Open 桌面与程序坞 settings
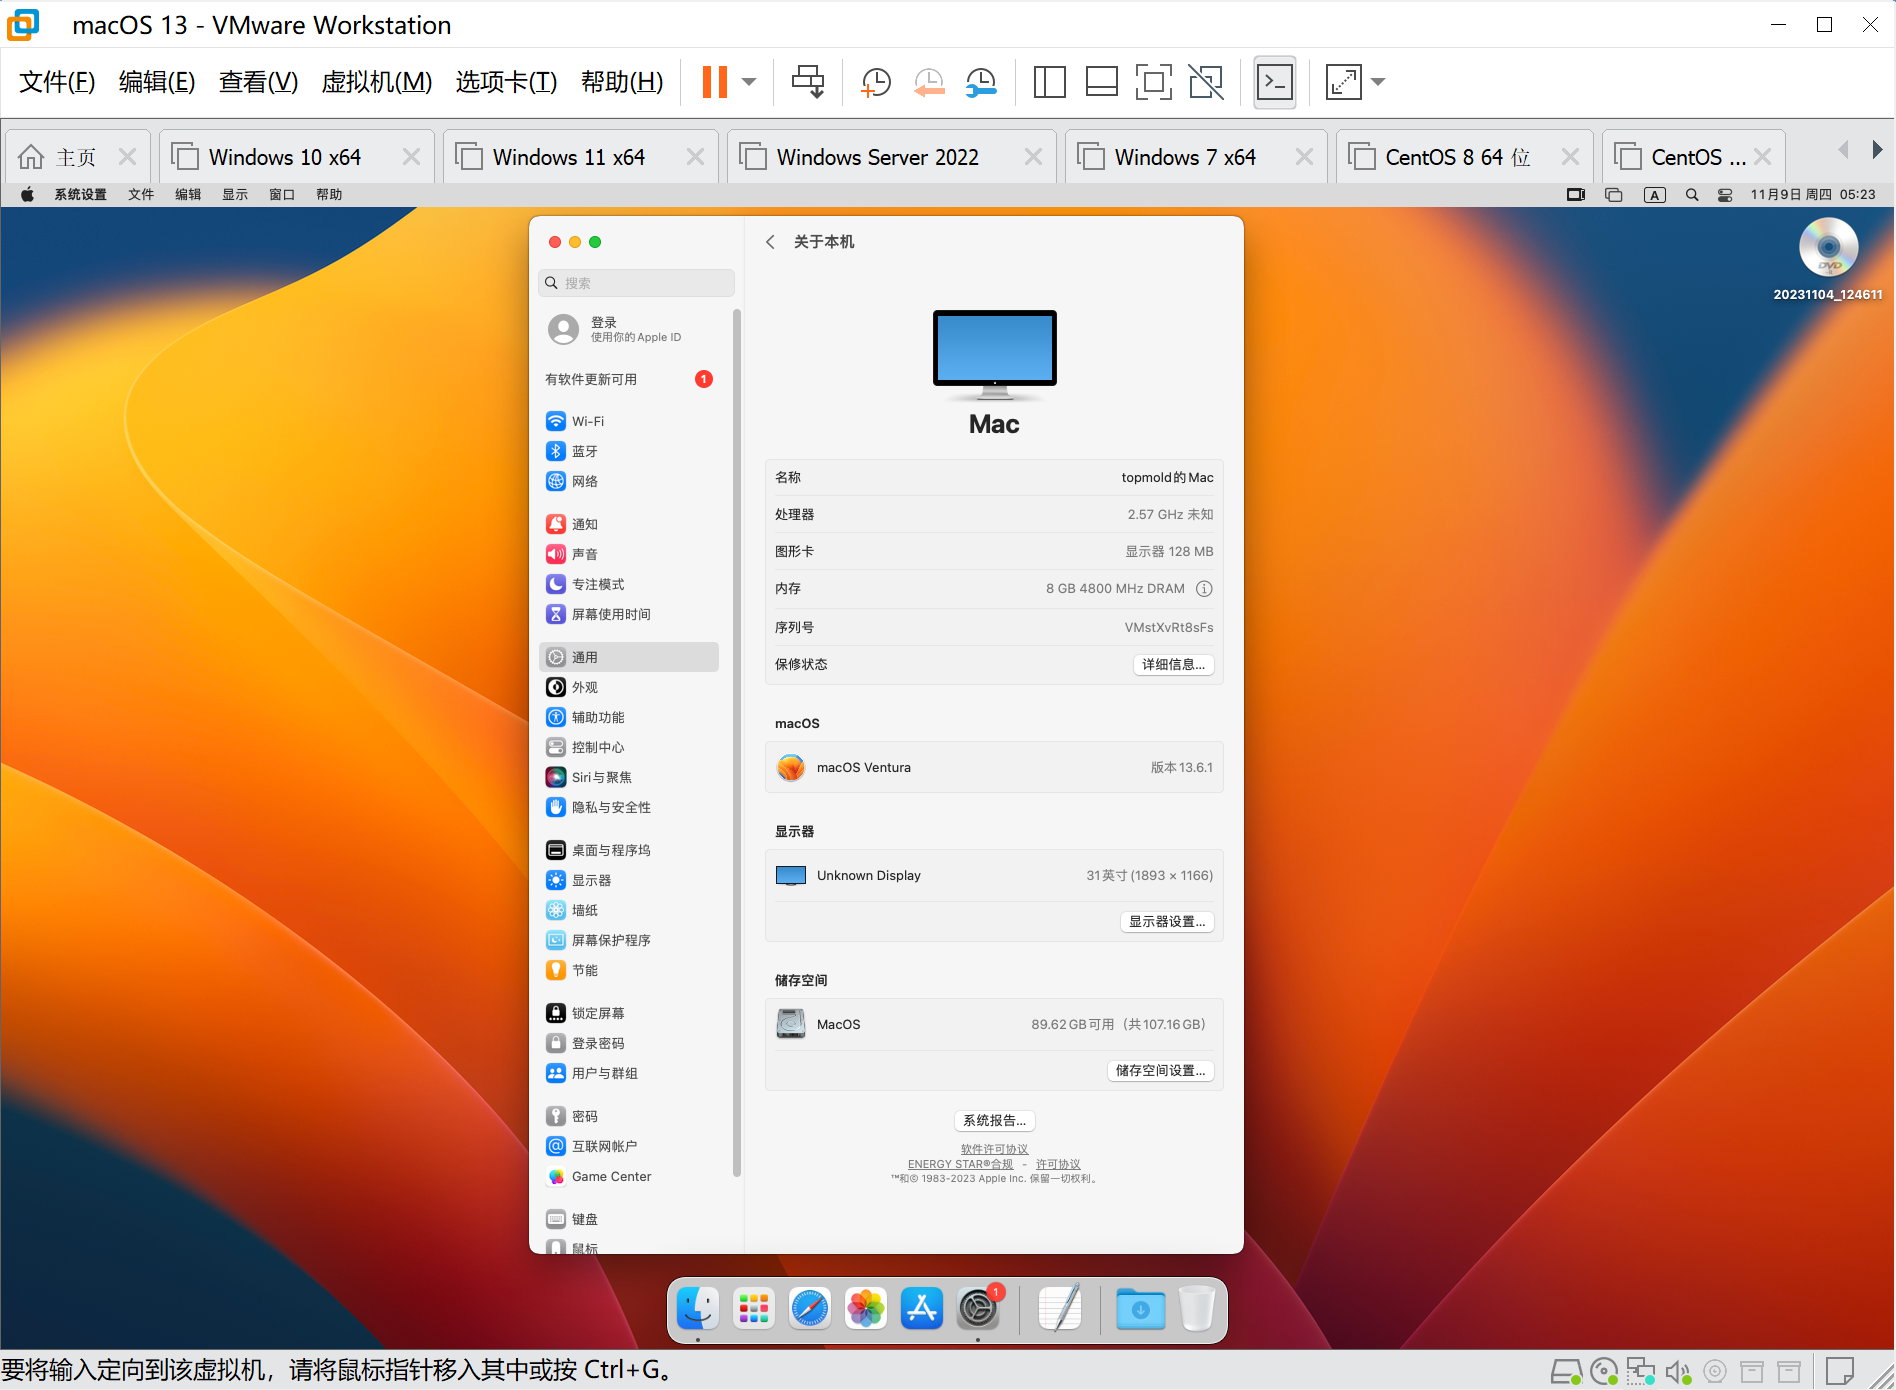 click(629, 850)
